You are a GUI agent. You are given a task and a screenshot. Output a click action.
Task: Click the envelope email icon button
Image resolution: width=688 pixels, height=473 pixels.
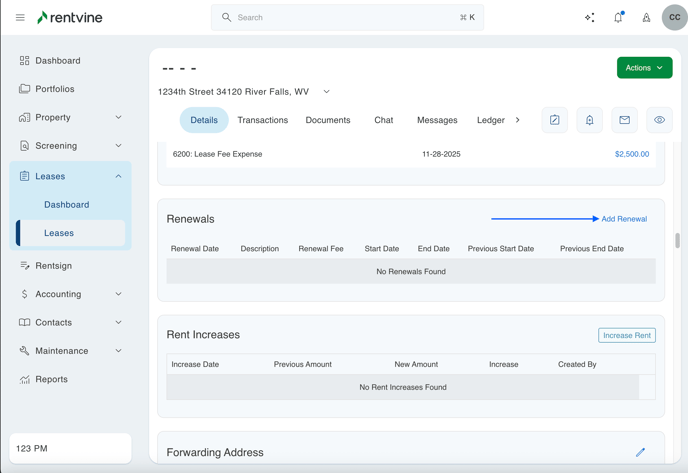tap(624, 120)
